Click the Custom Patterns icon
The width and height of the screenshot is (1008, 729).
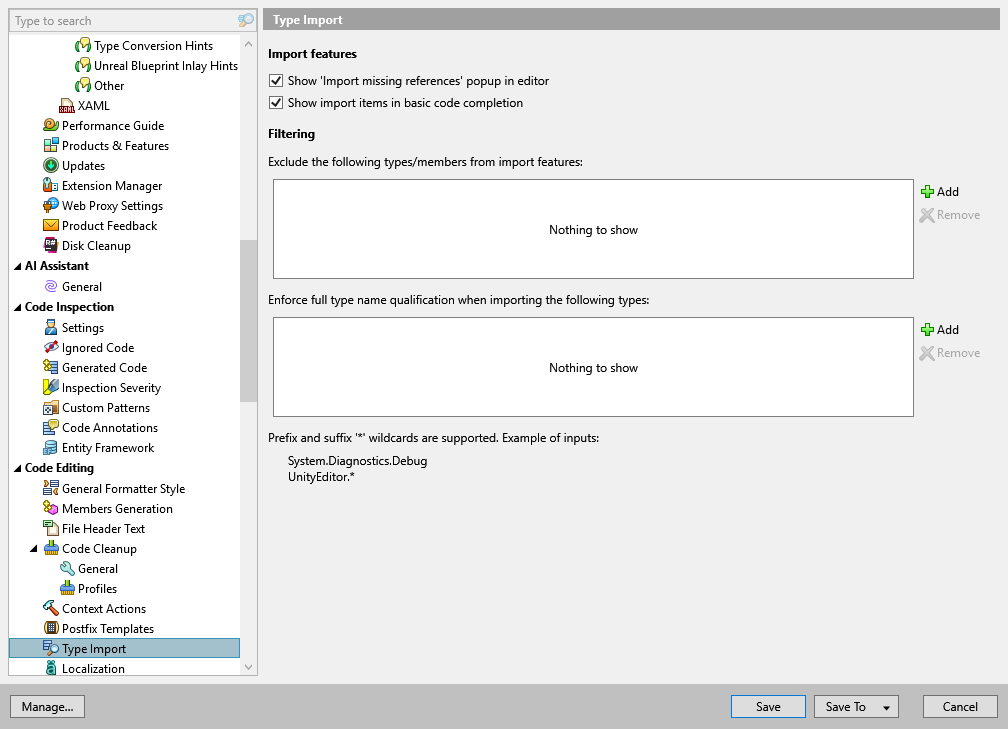tap(51, 408)
